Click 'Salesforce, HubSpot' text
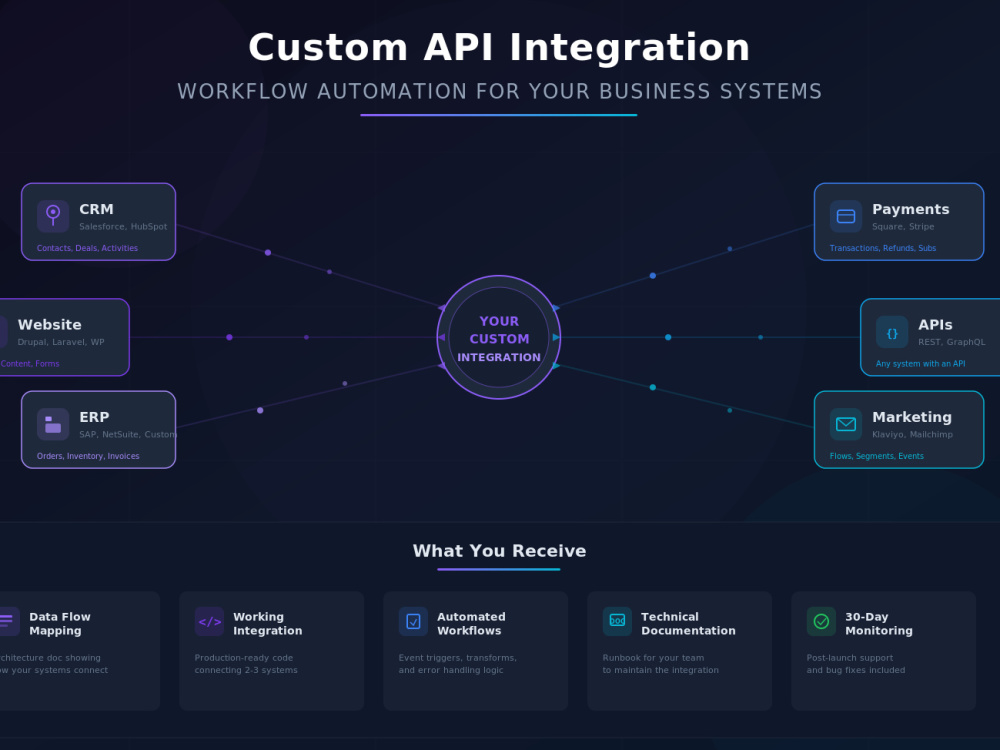The width and height of the screenshot is (1000, 750). (123, 226)
